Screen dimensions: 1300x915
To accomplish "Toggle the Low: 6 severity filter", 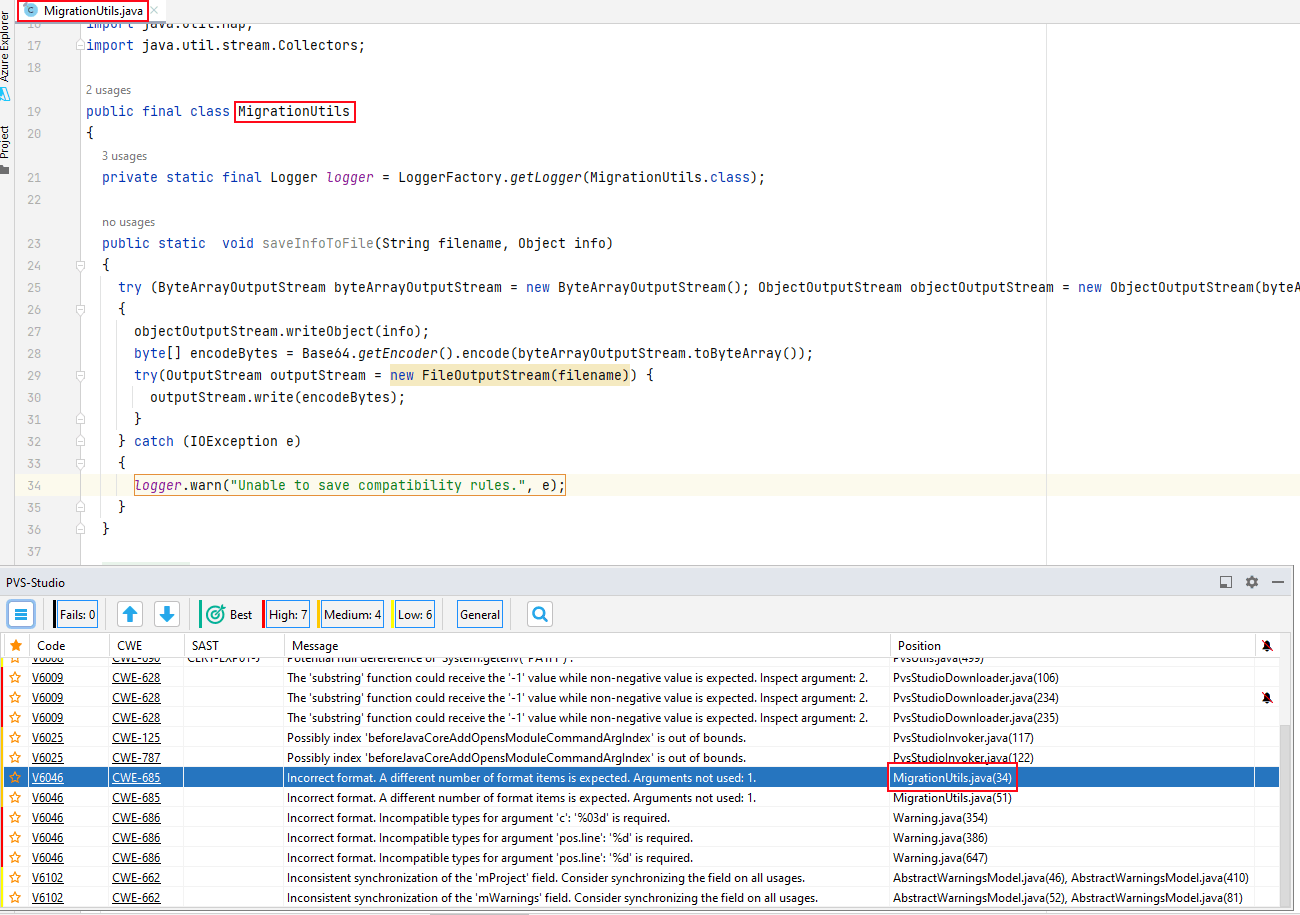I will (414, 614).
